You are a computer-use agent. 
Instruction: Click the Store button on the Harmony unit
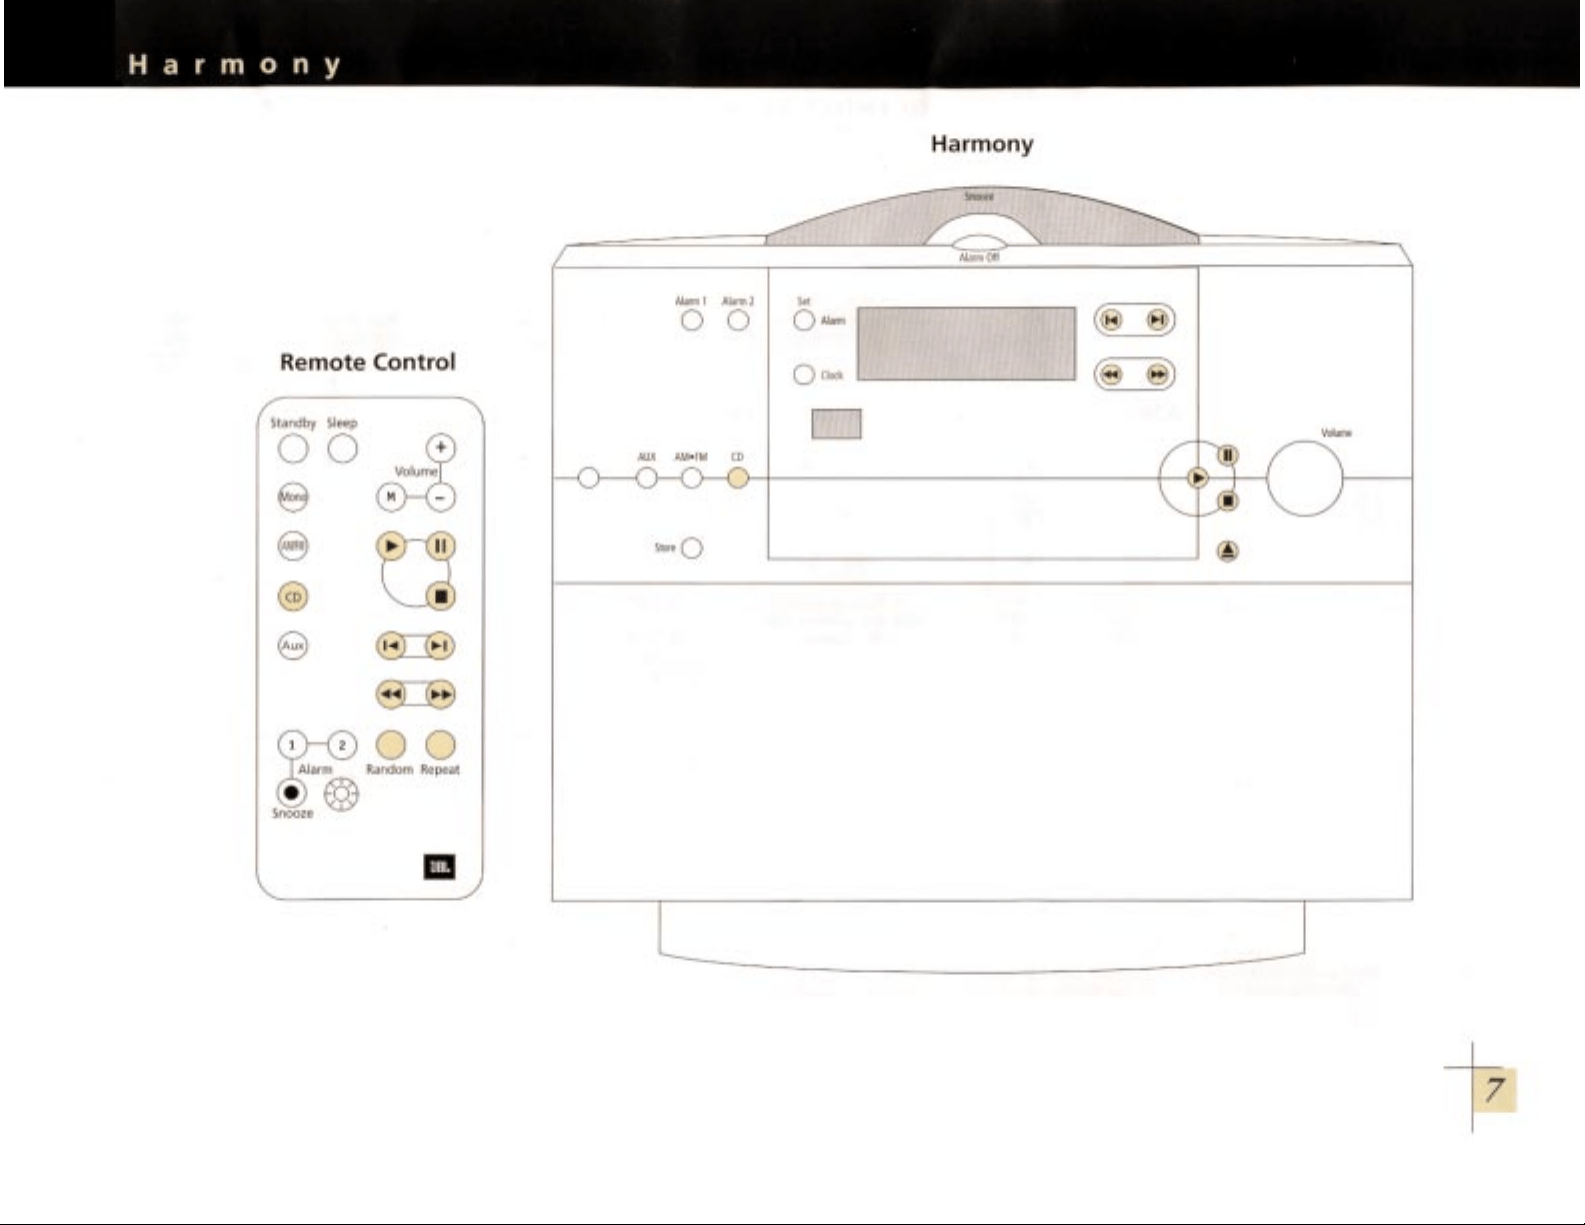[x=692, y=548]
